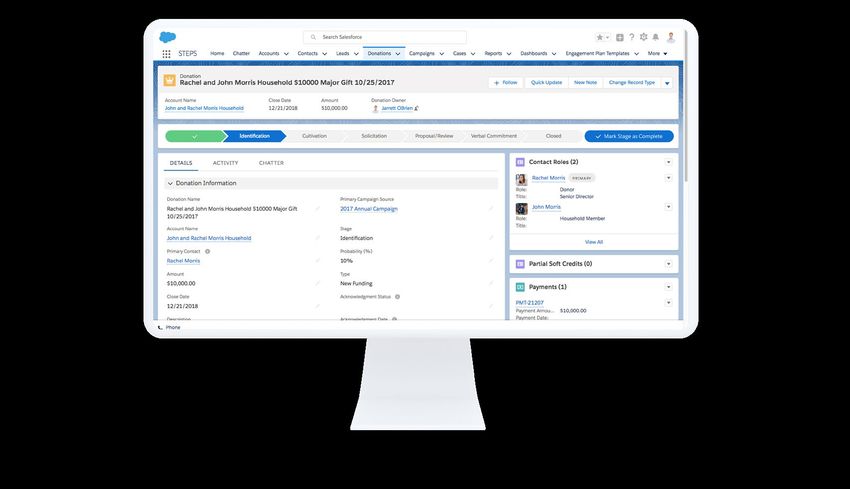Edit the Probability field with pencil icon
This screenshot has height=489, width=850.
(x=491, y=261)
